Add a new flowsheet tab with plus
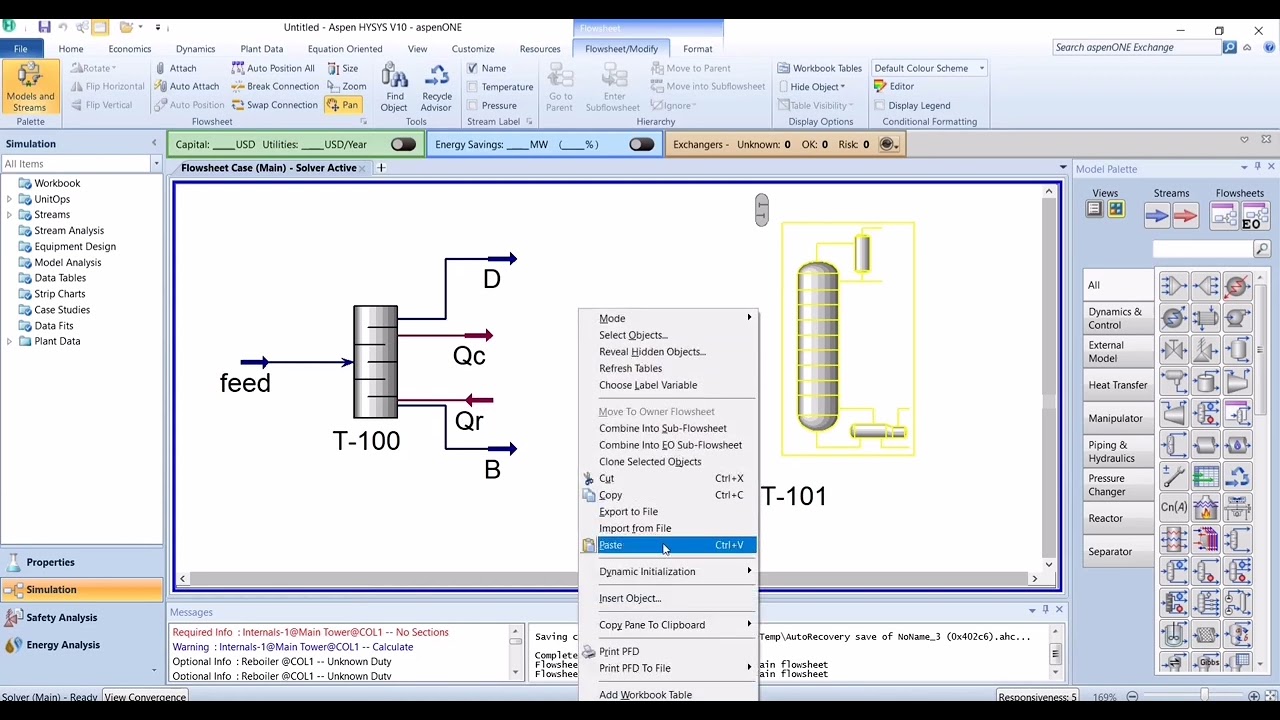The height and width of the screenshot is (720, 1280). 380,168
